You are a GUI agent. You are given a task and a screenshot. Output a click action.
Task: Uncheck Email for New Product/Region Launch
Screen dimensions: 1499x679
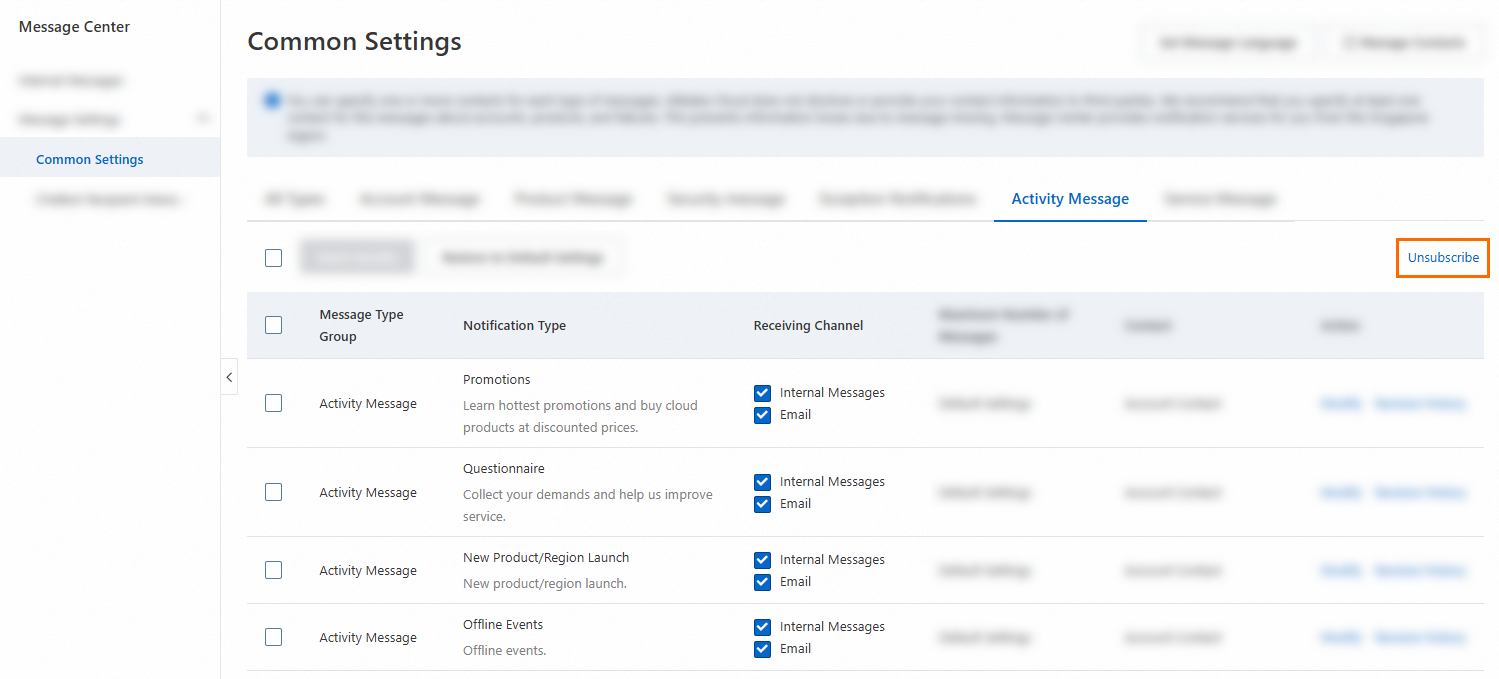tap(763, 582)
